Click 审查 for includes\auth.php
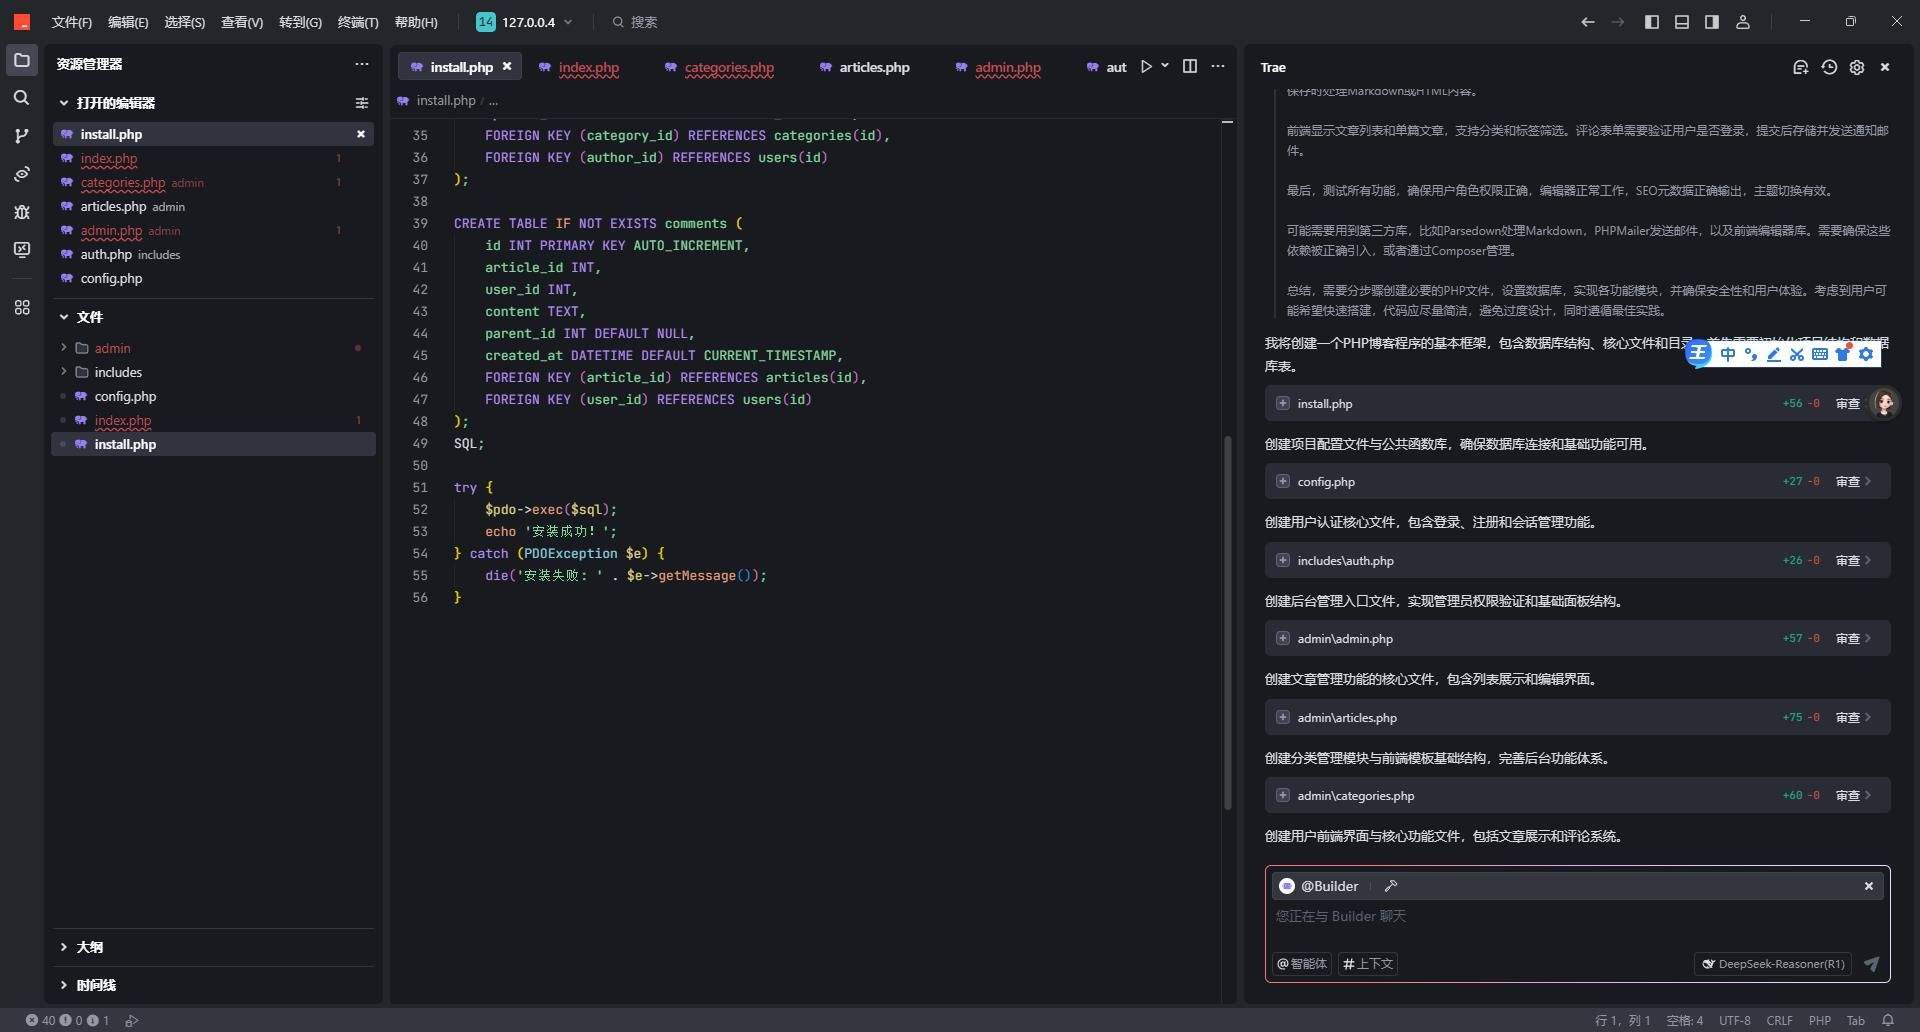 [1853, 561]
